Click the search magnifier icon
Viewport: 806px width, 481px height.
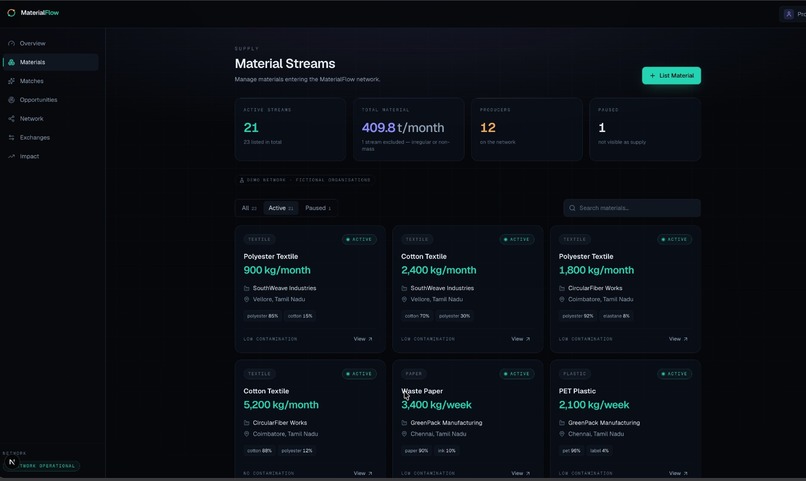pyautogui.click(x=572, y=208)
